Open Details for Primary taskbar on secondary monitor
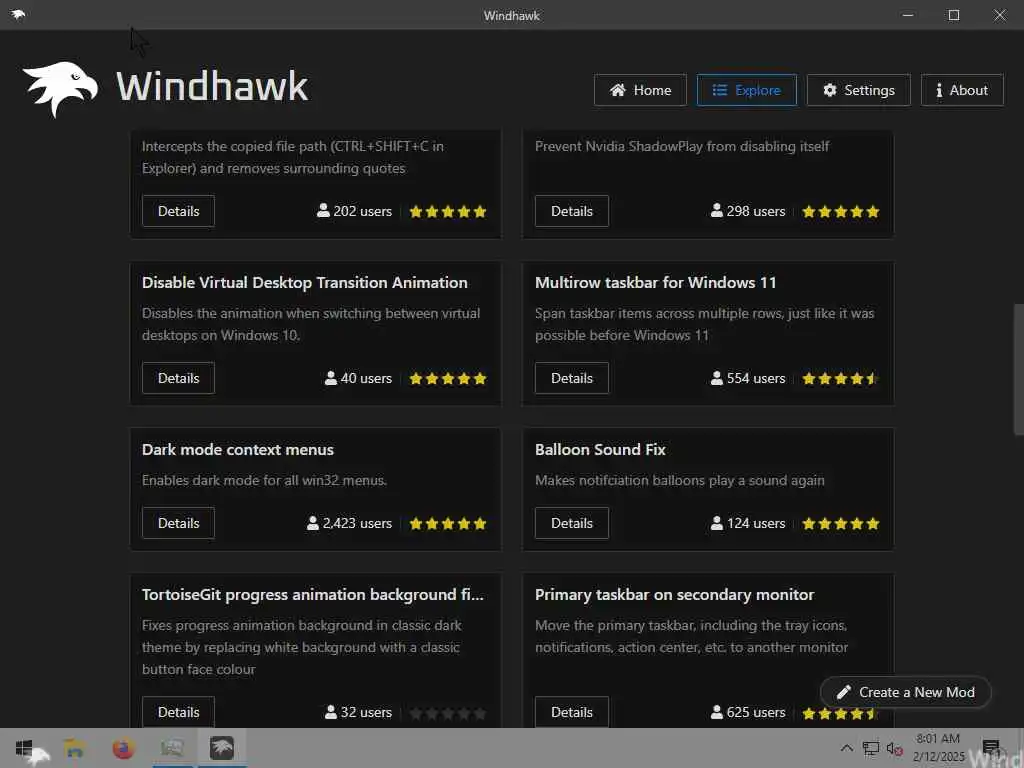1024x768 pixels. click(x=571, y=712)
